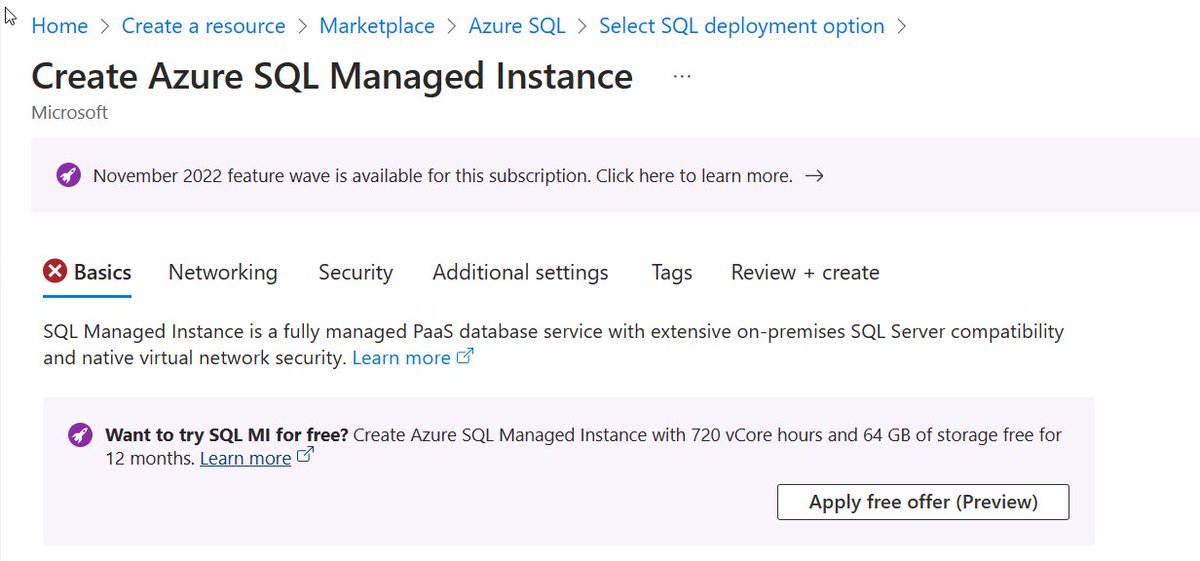Apply free offer (Preview)
This screenshot has height=561, width=1200.
923,502
